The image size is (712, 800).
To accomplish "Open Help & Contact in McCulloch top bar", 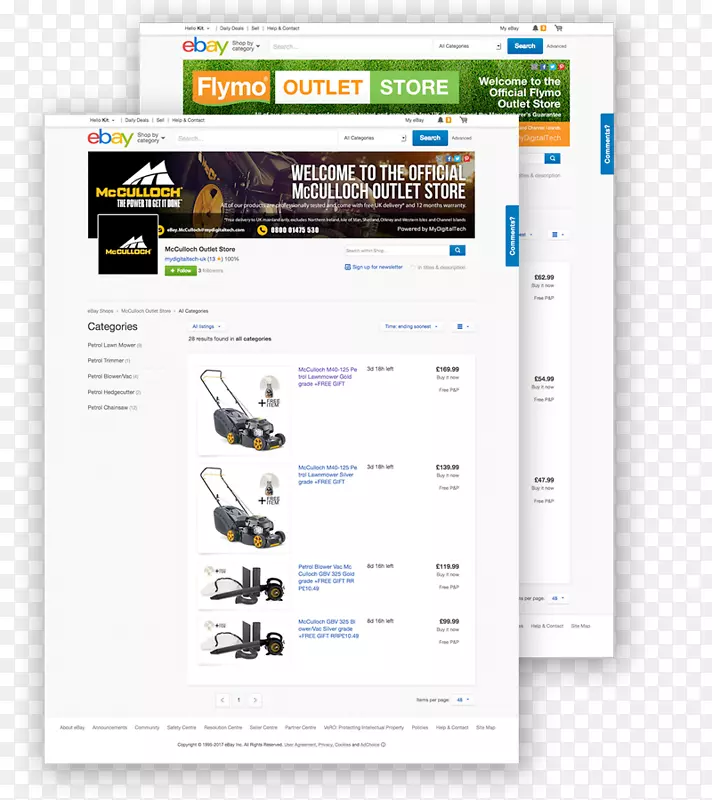I will click(188, 120).
